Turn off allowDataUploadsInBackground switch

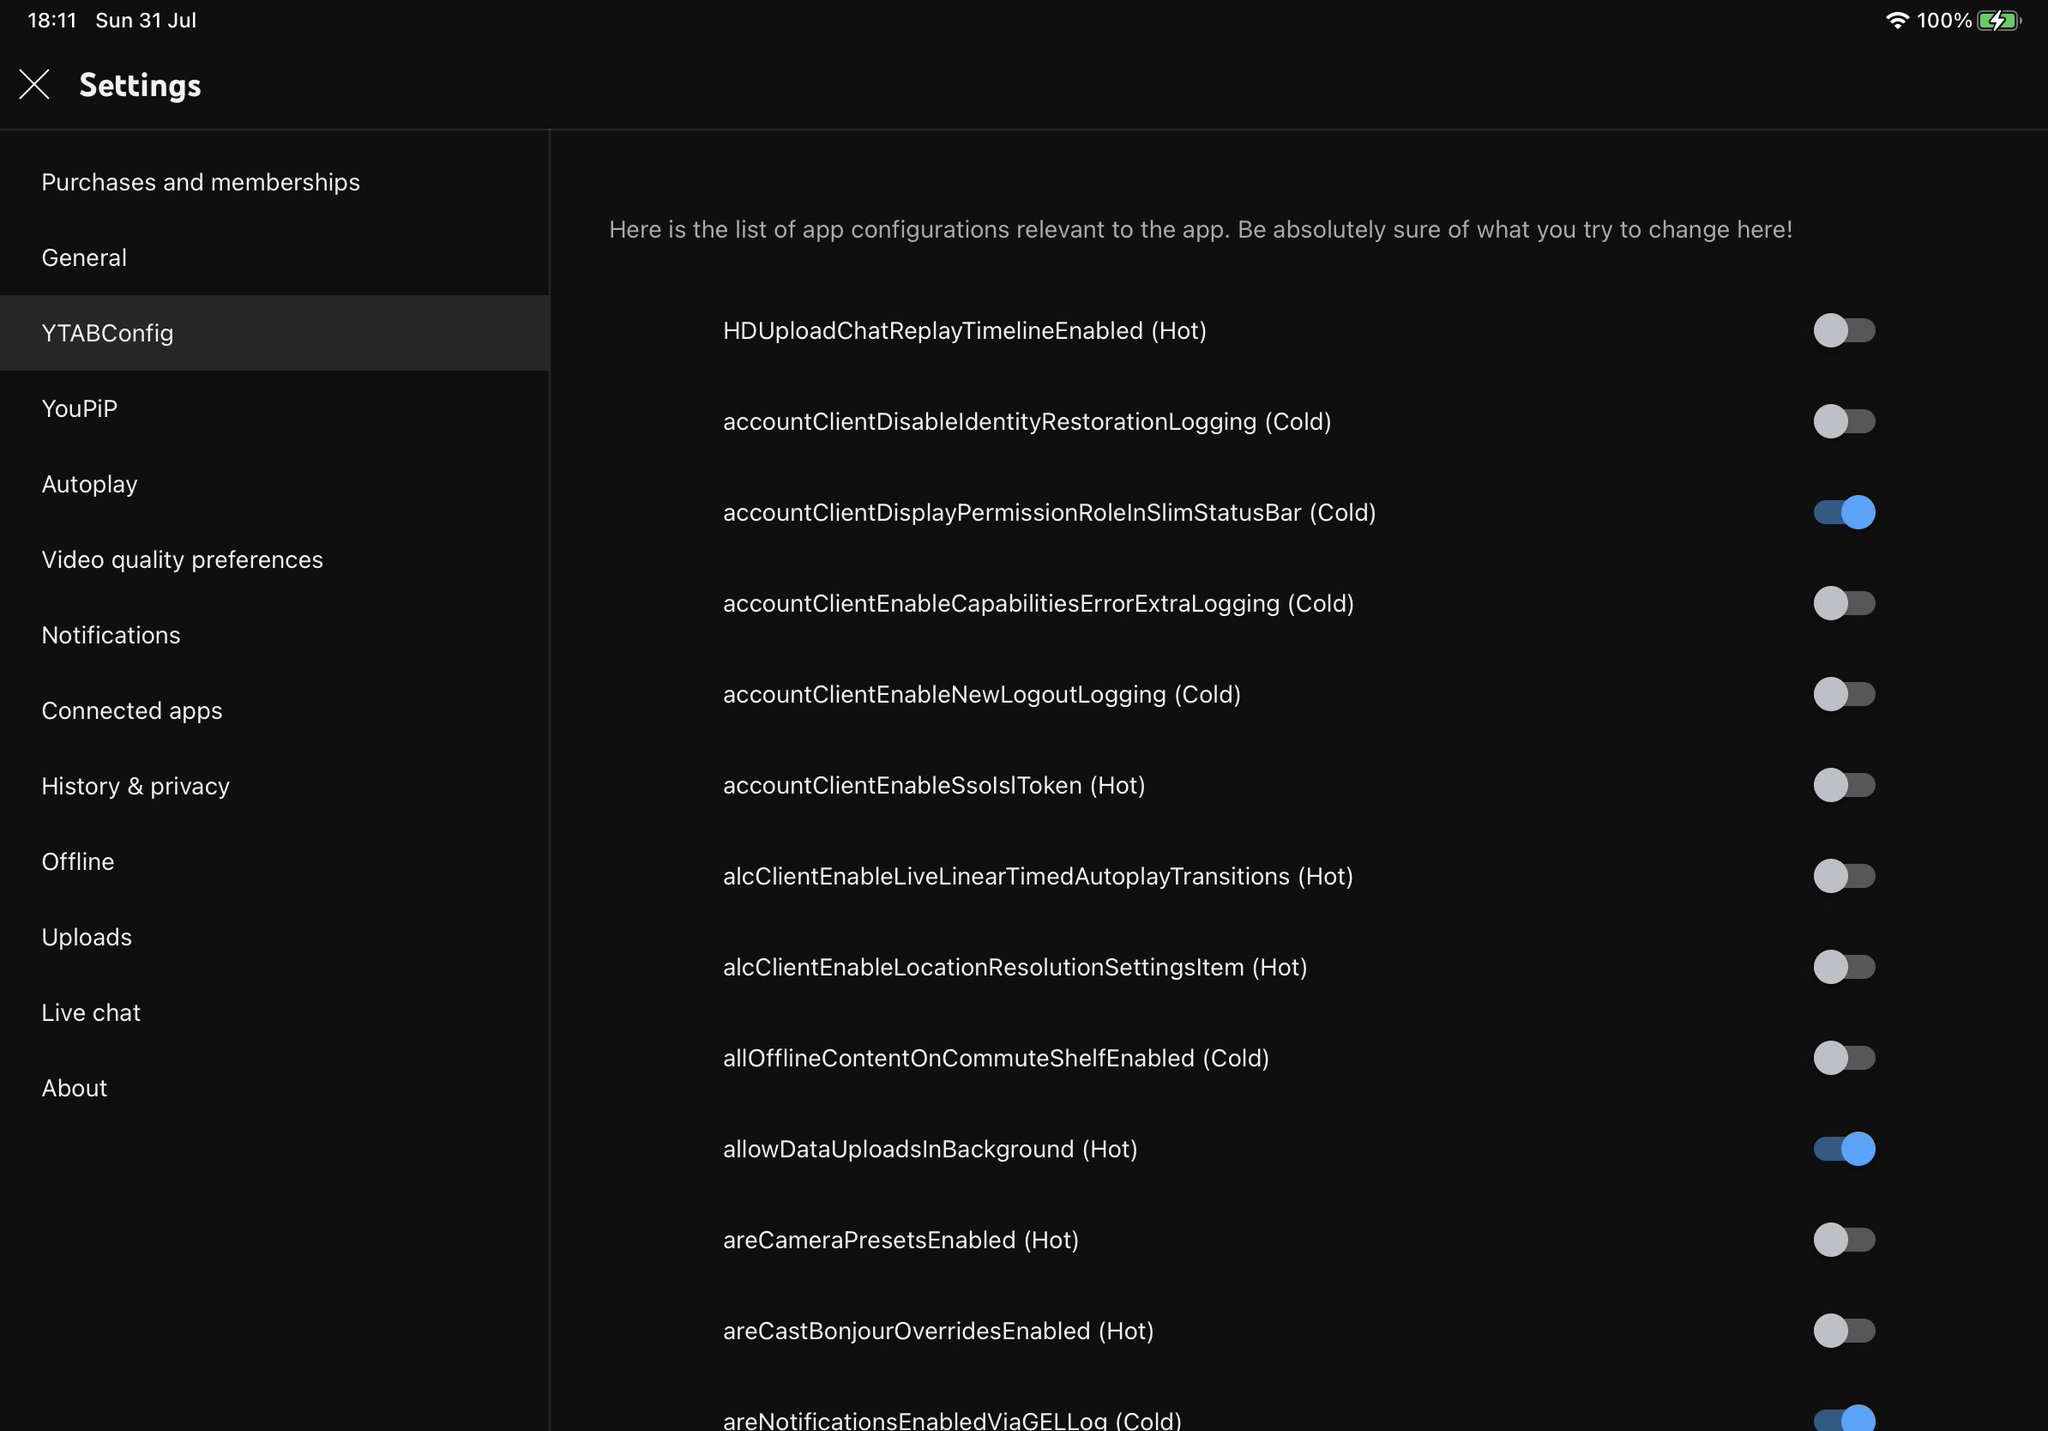point(1844,1149)
